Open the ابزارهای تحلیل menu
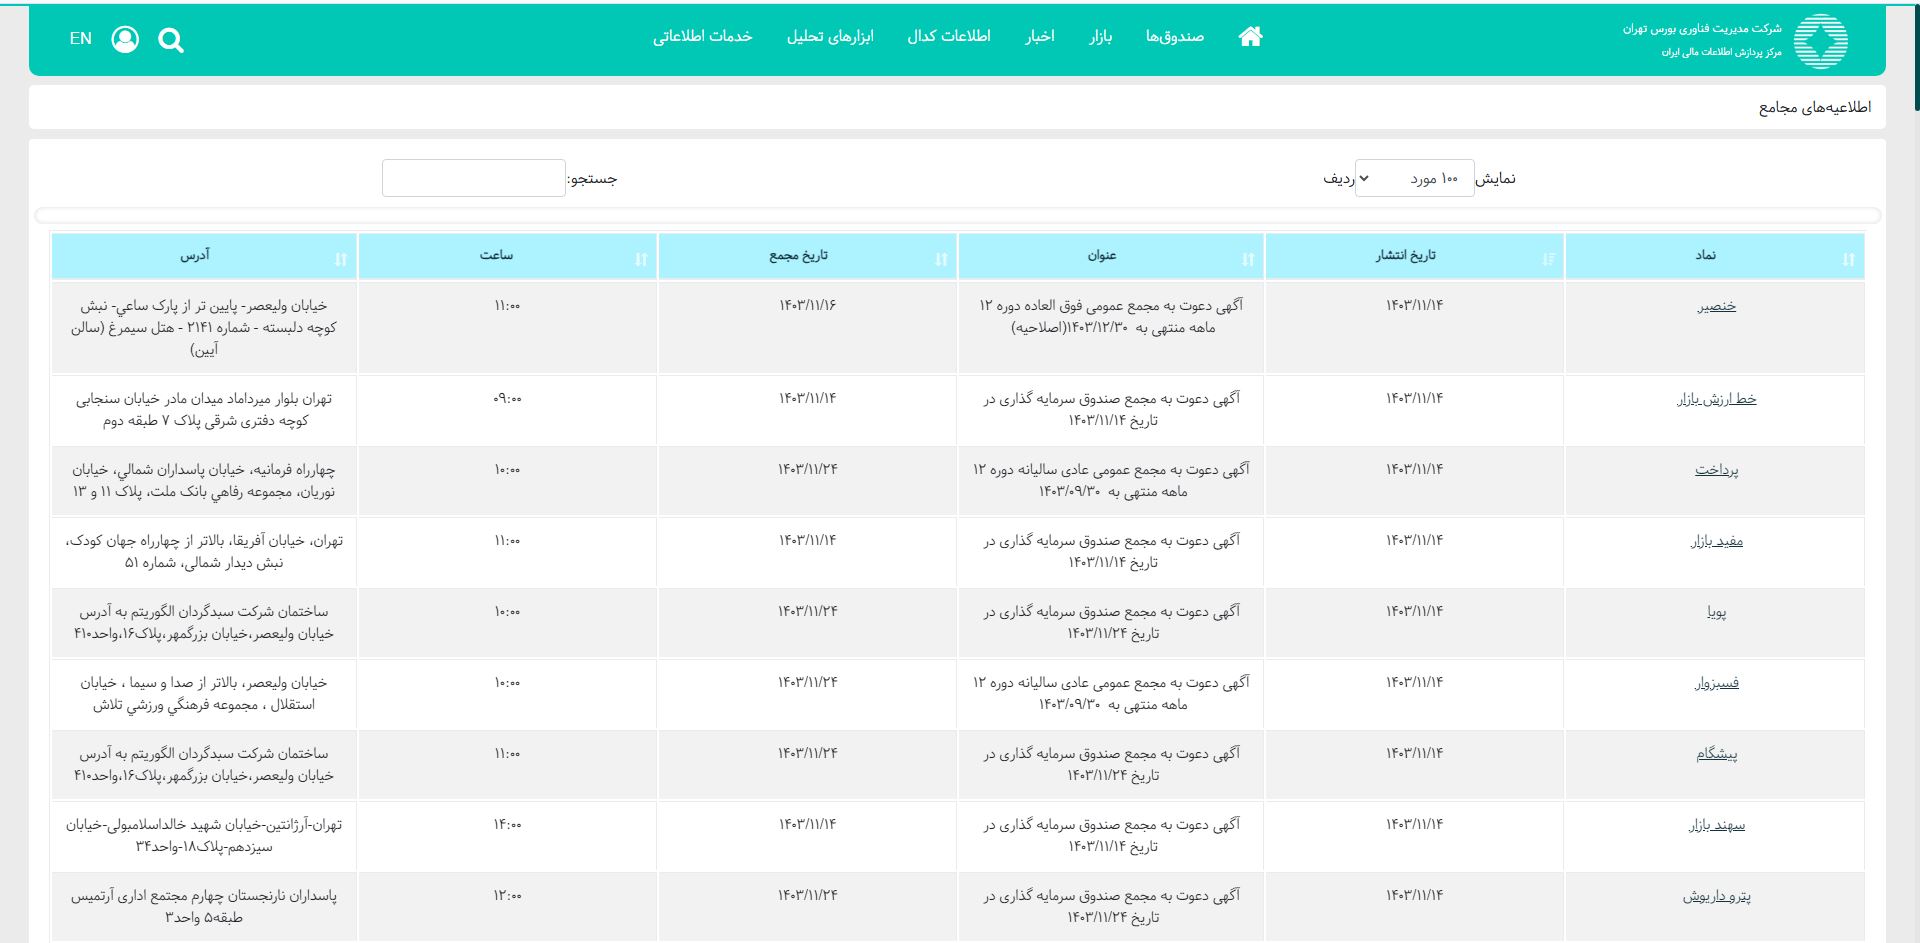The image size is (1920, 943). pos(830,37)
